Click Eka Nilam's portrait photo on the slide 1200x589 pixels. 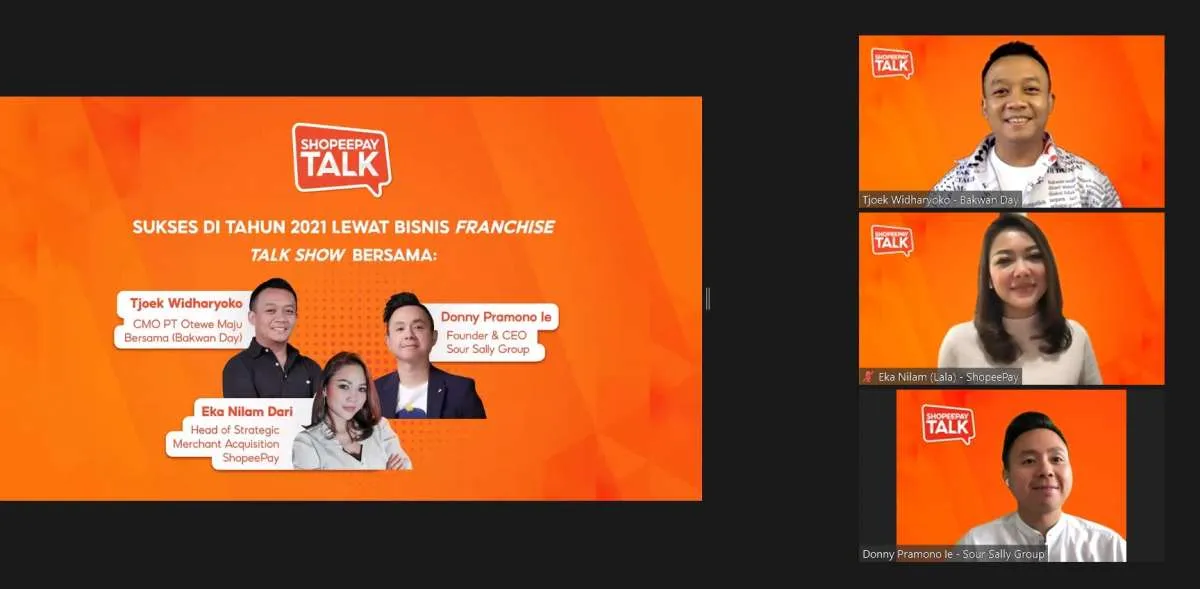click(352, 415)
